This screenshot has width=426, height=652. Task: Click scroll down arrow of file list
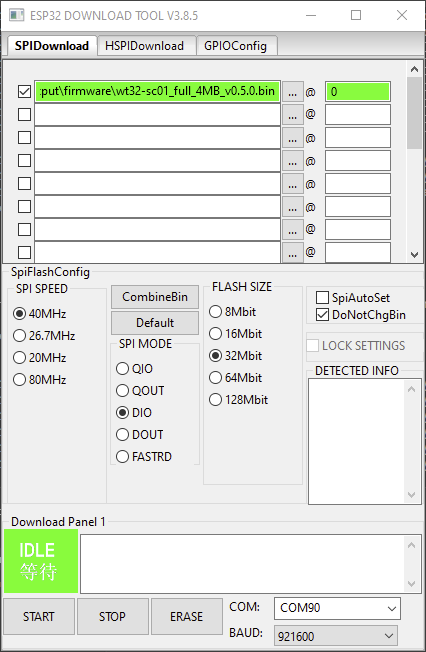point(414,254)
